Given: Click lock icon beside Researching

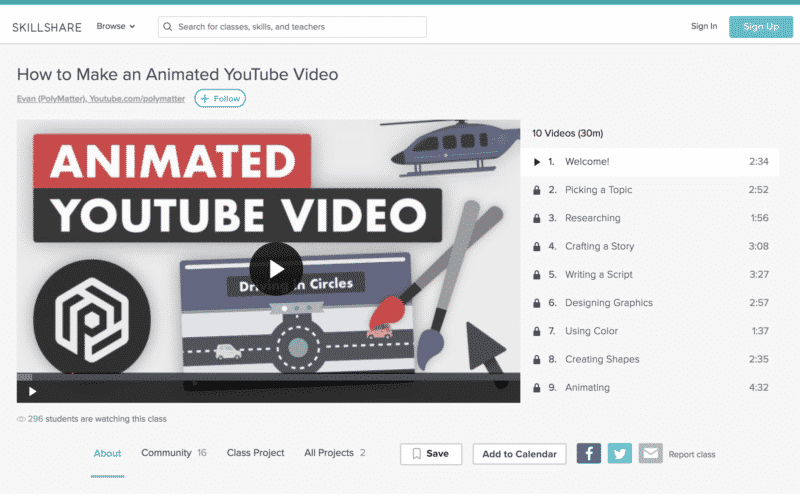Looking at the screenshot, I should point(536,218).
